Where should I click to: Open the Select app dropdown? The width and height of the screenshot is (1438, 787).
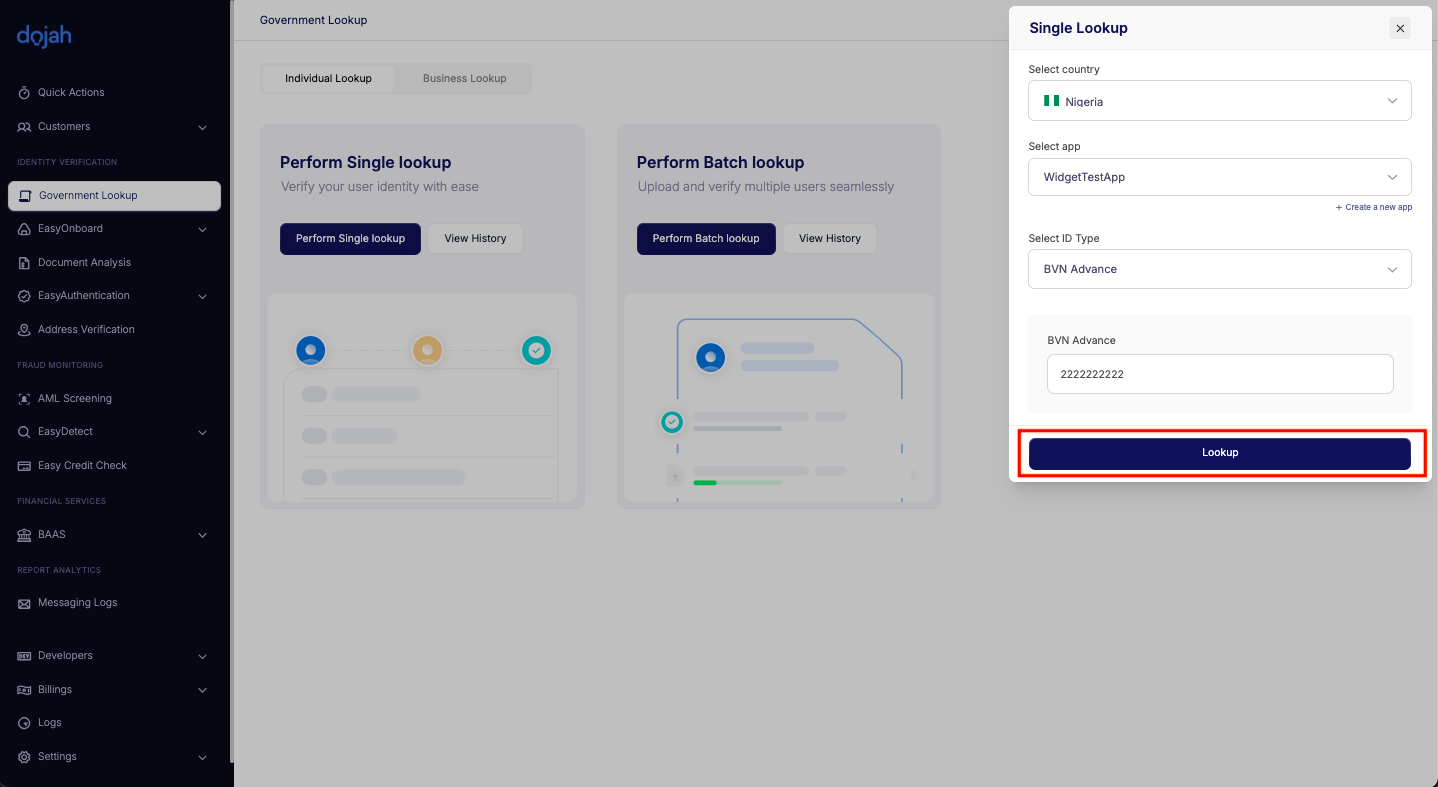pos(1219,177)
